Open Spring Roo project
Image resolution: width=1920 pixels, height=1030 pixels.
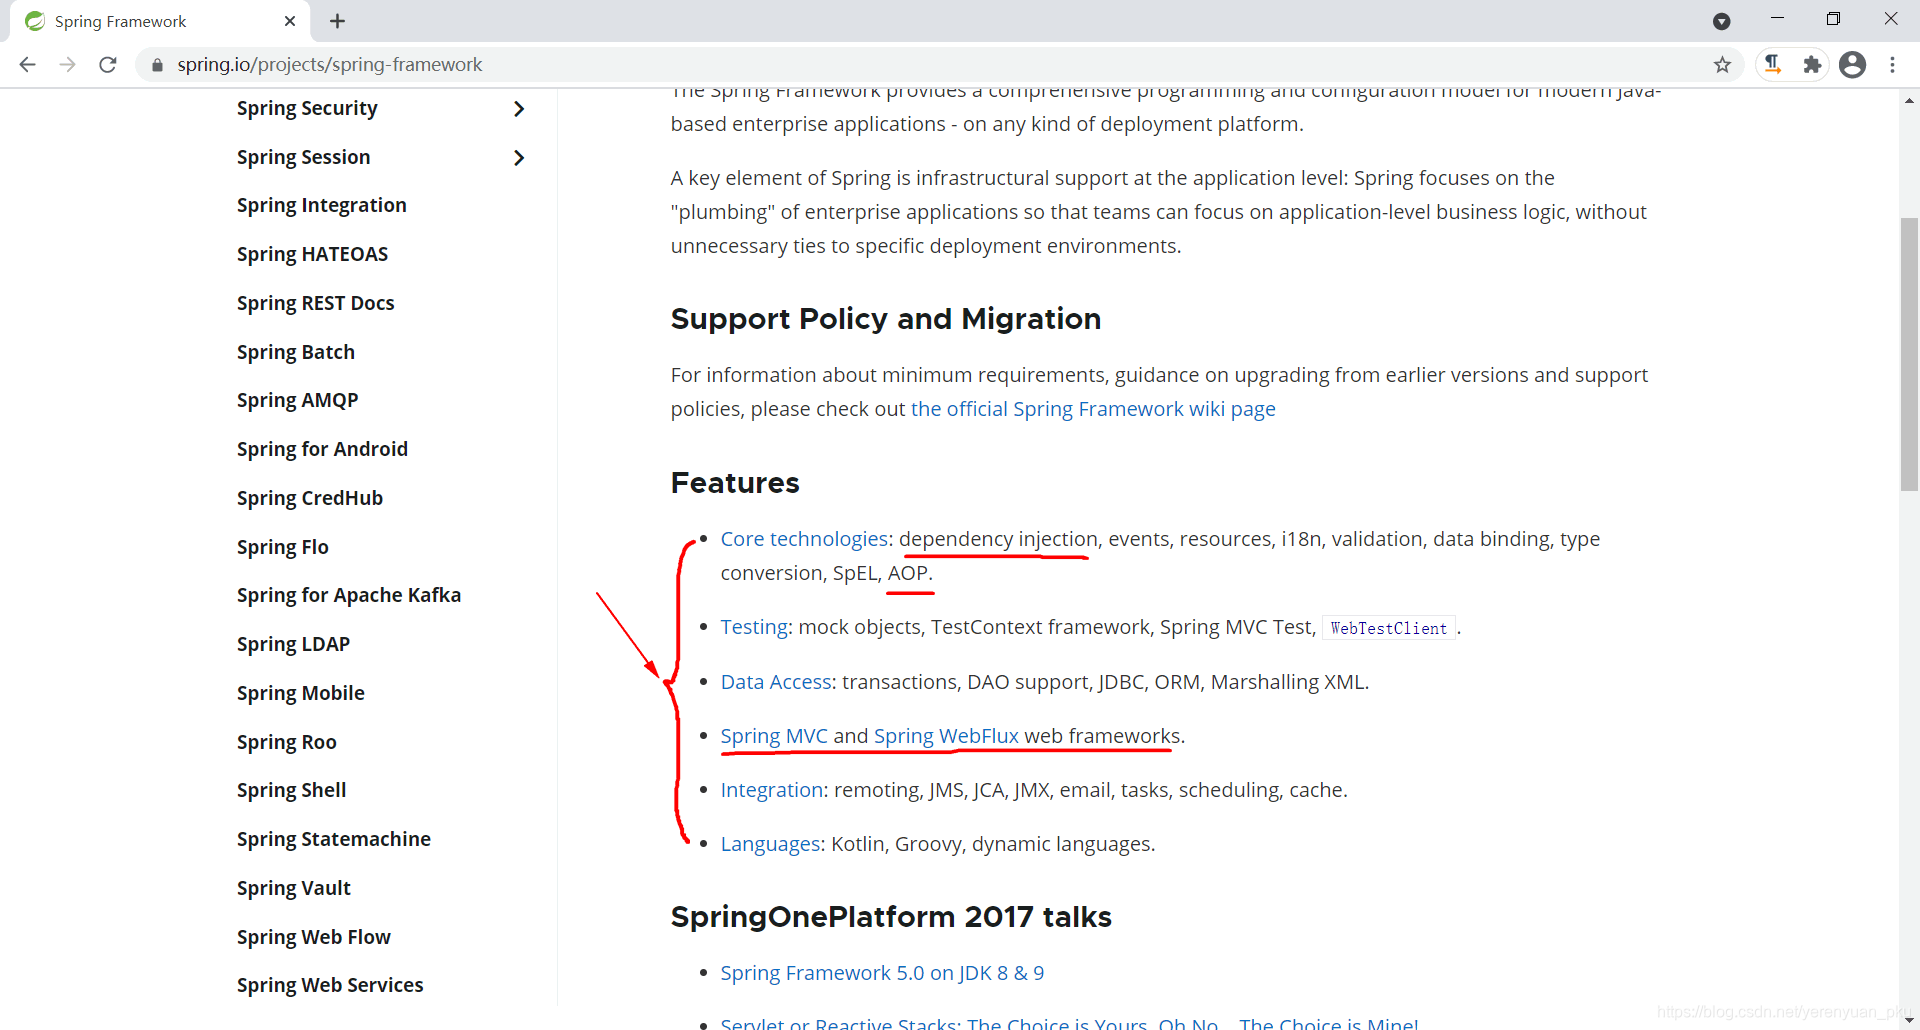[286, 742]
